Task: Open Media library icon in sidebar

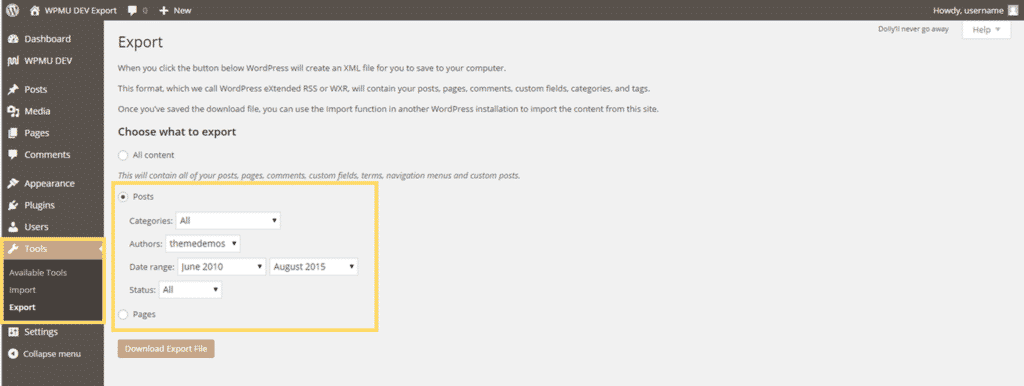Action: tap(12, 111)
